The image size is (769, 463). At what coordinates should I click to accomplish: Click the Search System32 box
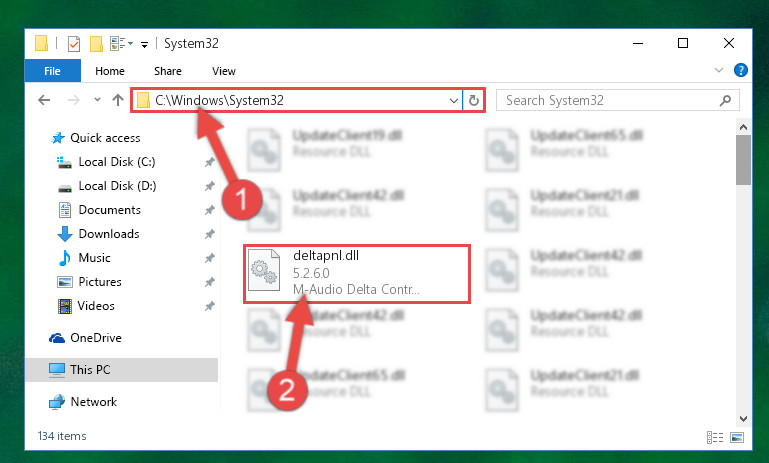[617, 101]
